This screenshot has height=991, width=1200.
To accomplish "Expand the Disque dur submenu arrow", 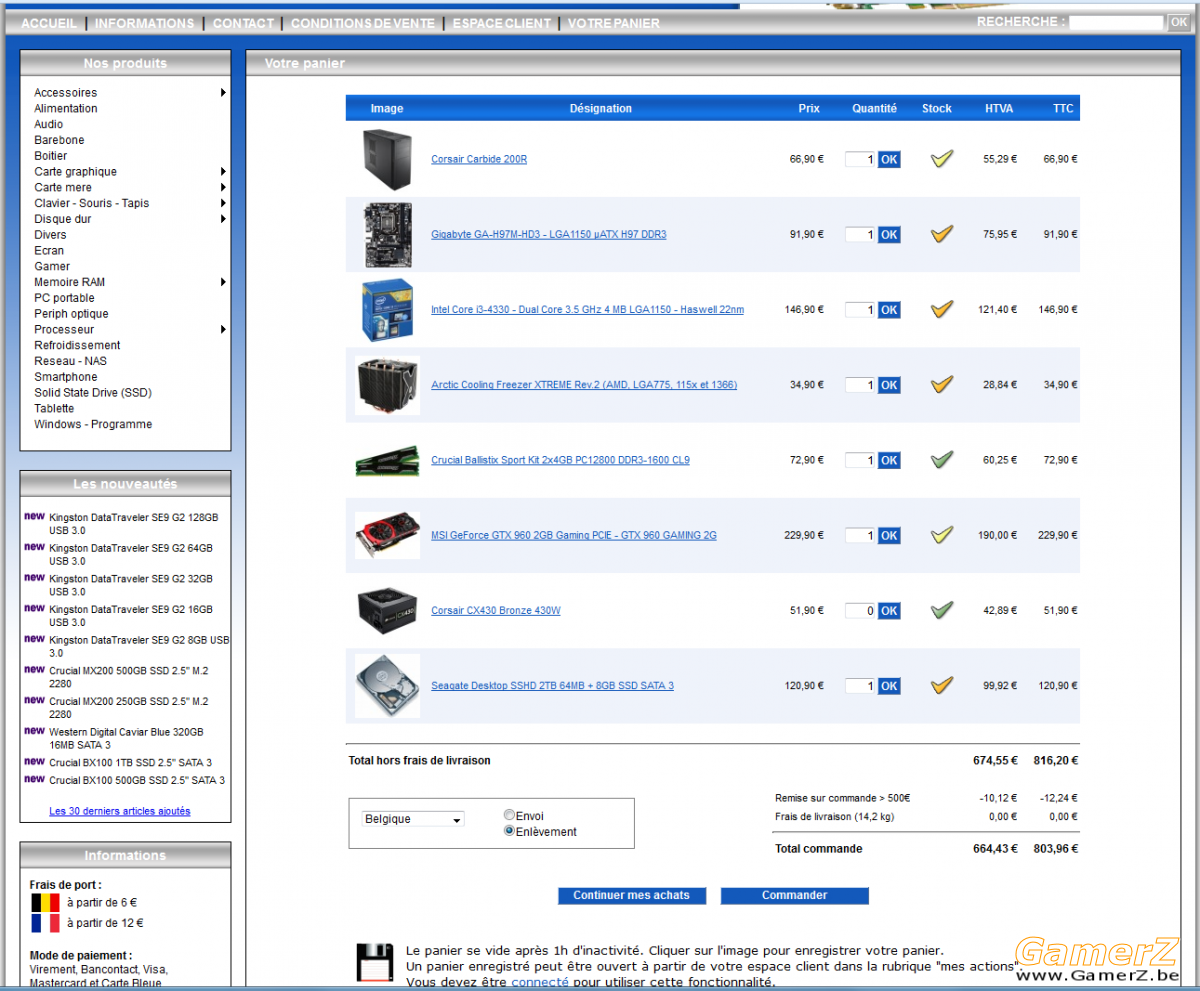I will point(224,219).
